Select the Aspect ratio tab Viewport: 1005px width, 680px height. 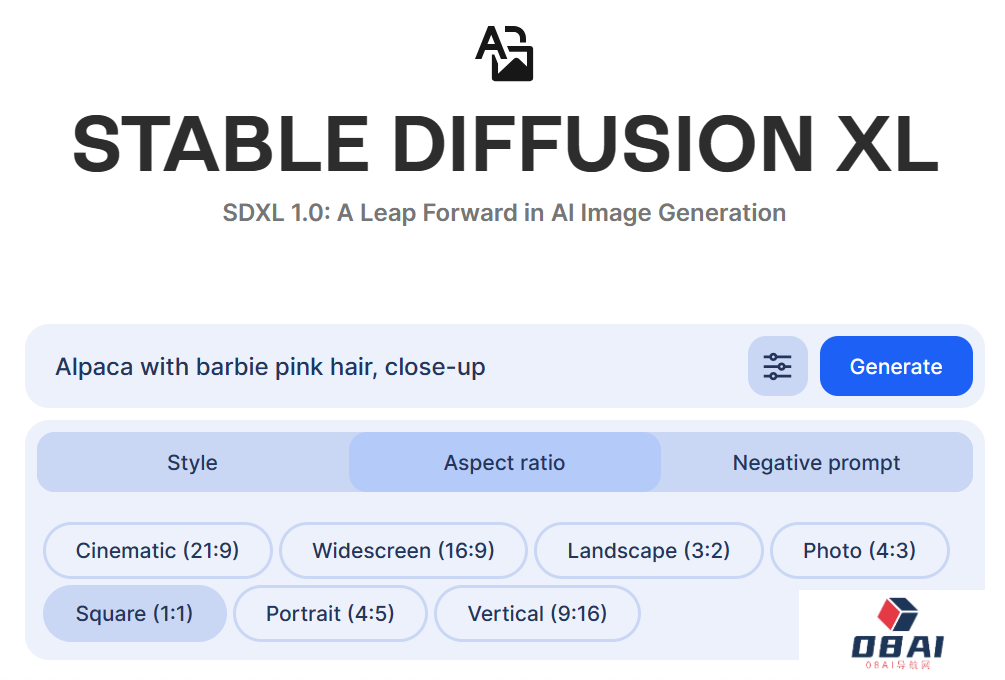point(504,462)
